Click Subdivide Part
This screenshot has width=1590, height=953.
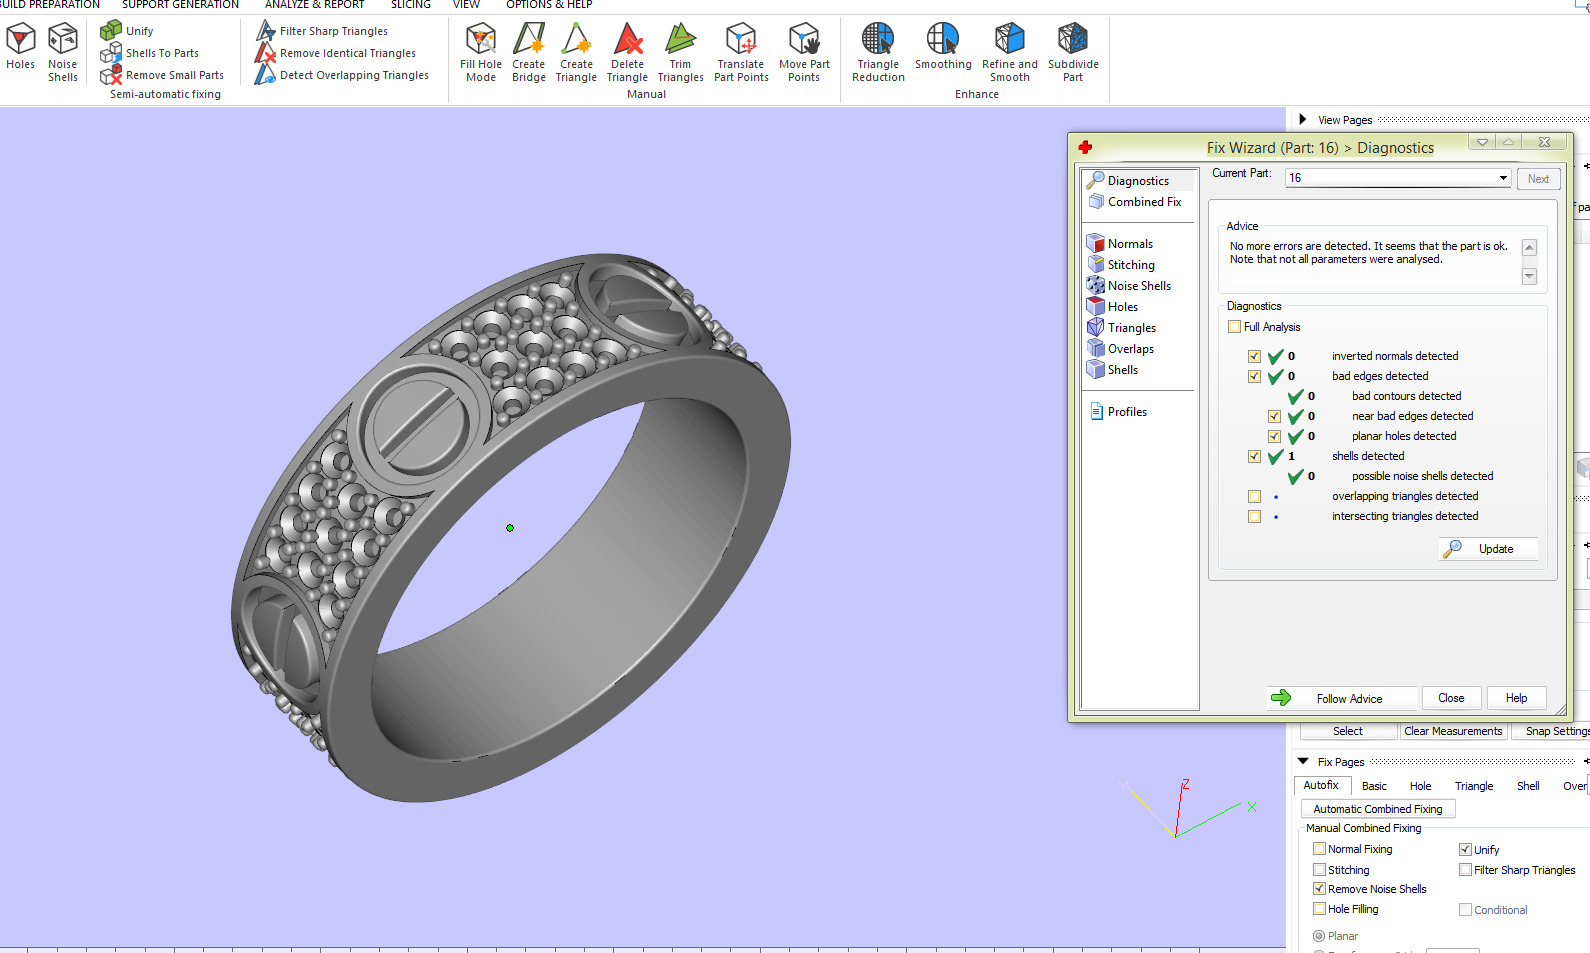[1073, 53]
